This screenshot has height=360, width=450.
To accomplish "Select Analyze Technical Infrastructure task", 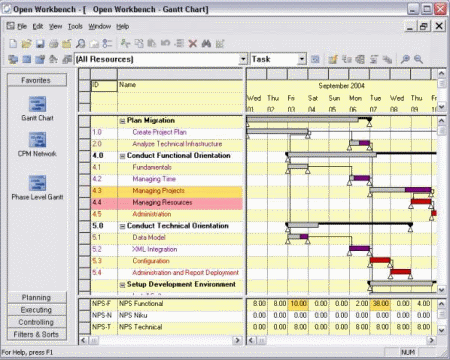I will [x=177, y=144].
